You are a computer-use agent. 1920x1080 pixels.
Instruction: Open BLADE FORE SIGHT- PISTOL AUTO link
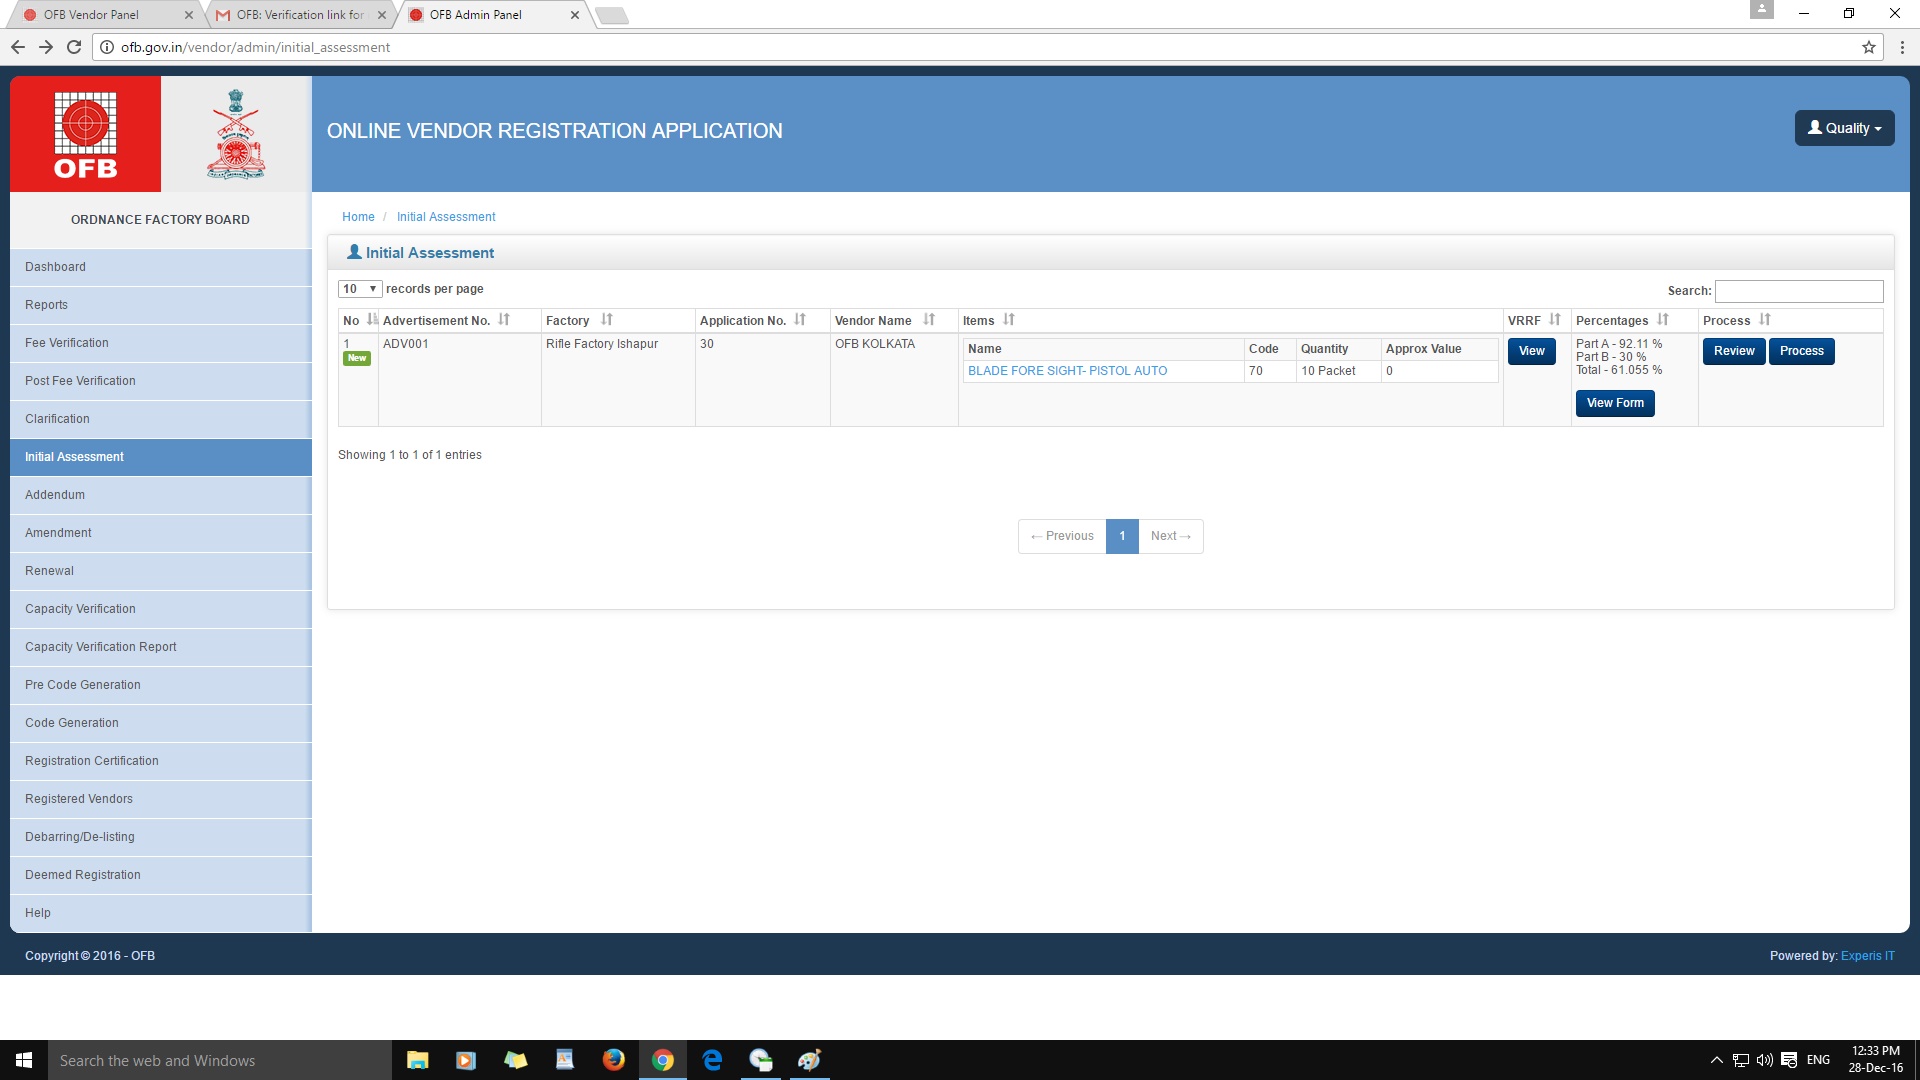coord(1067,371)
